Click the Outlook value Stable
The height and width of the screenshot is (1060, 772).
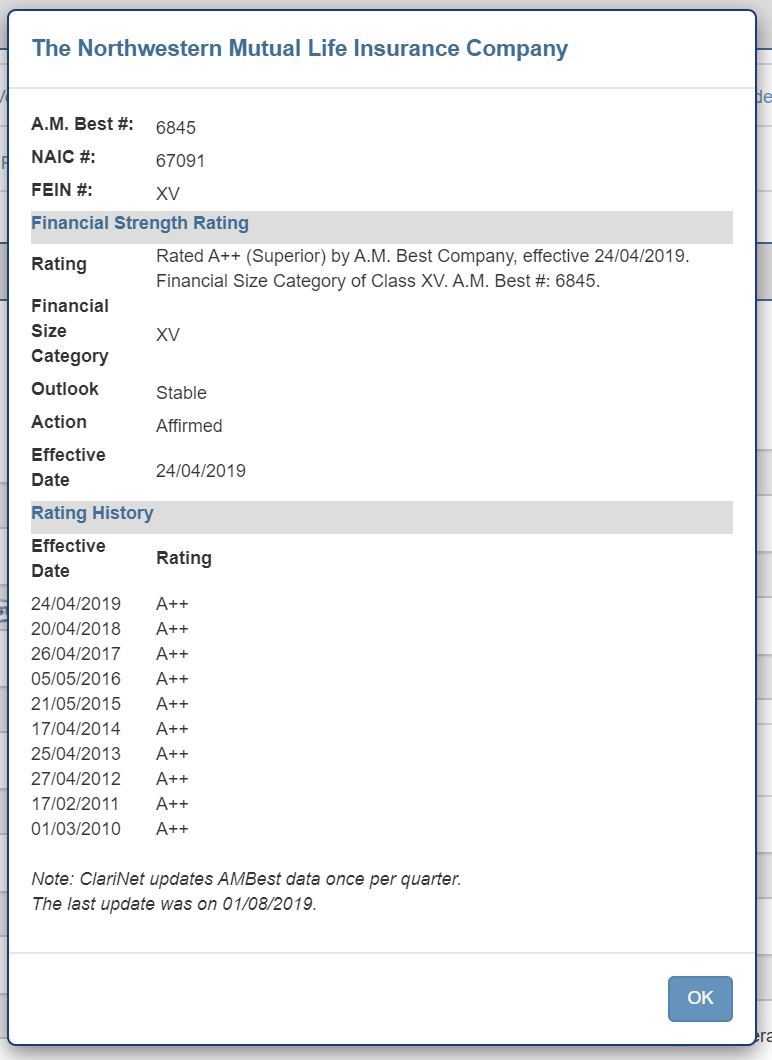coord(181,393)
